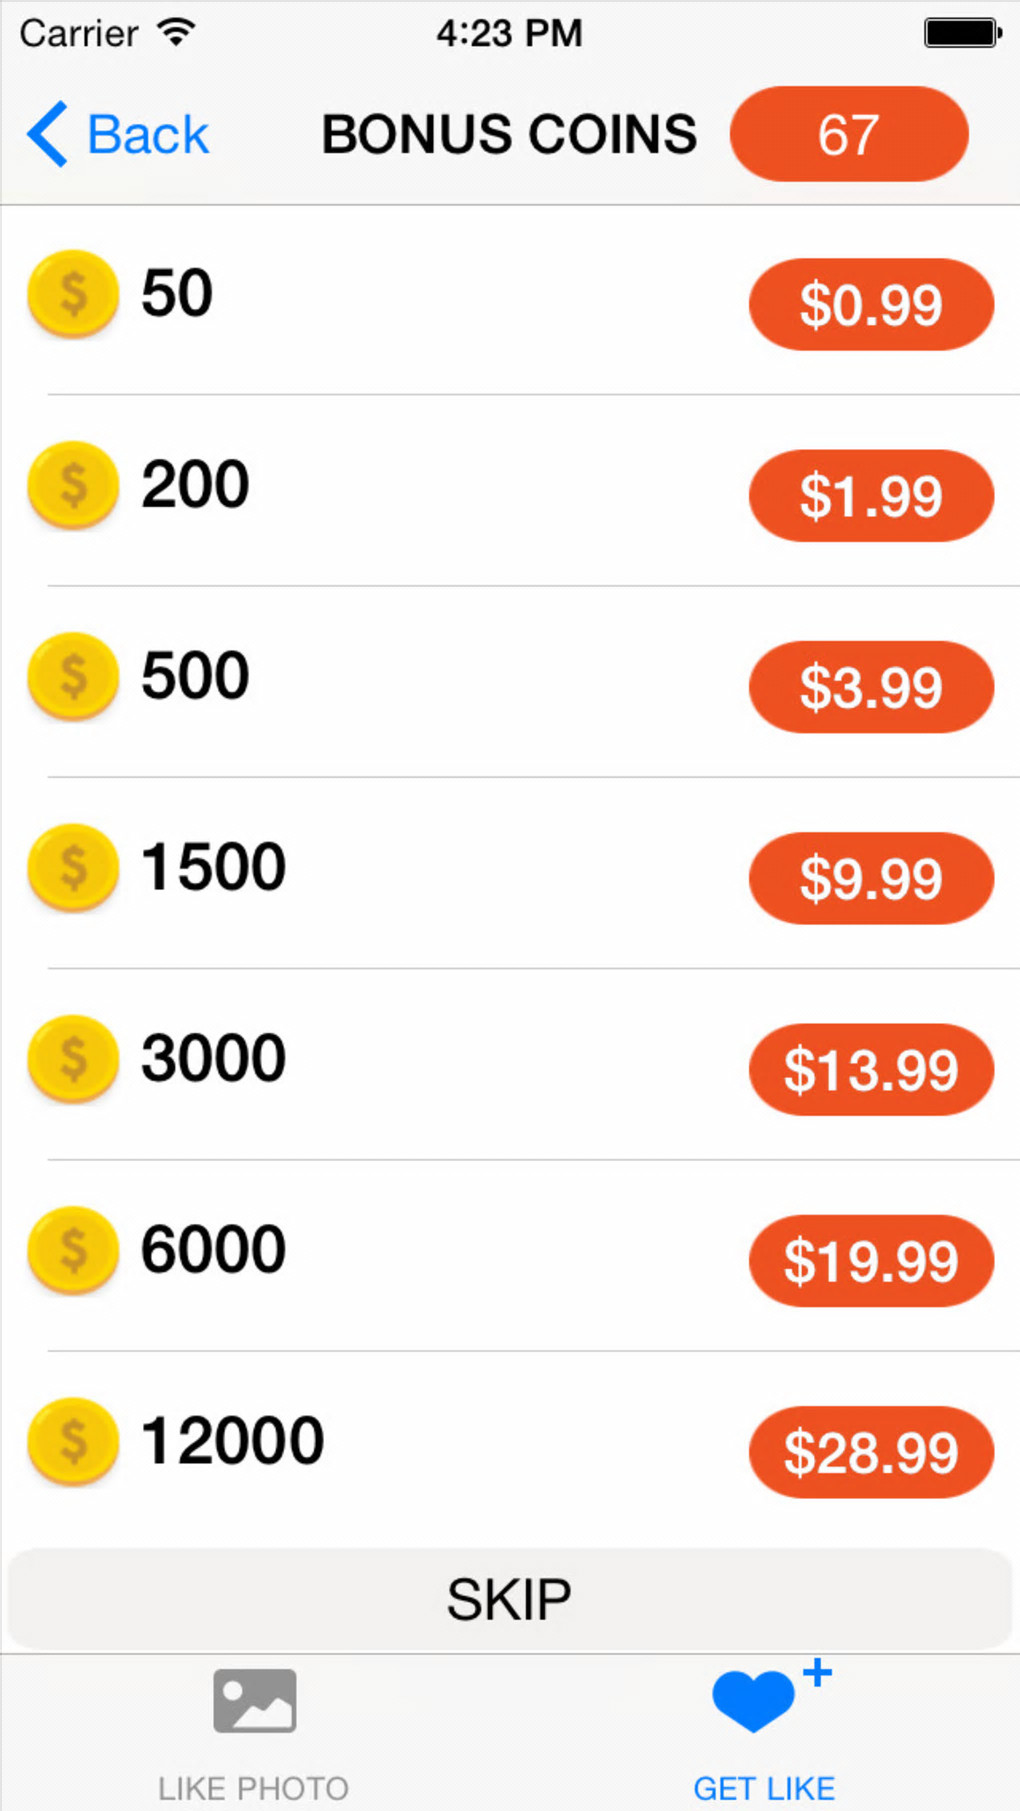Buy 50 coins for $0.99

(871, 304)
